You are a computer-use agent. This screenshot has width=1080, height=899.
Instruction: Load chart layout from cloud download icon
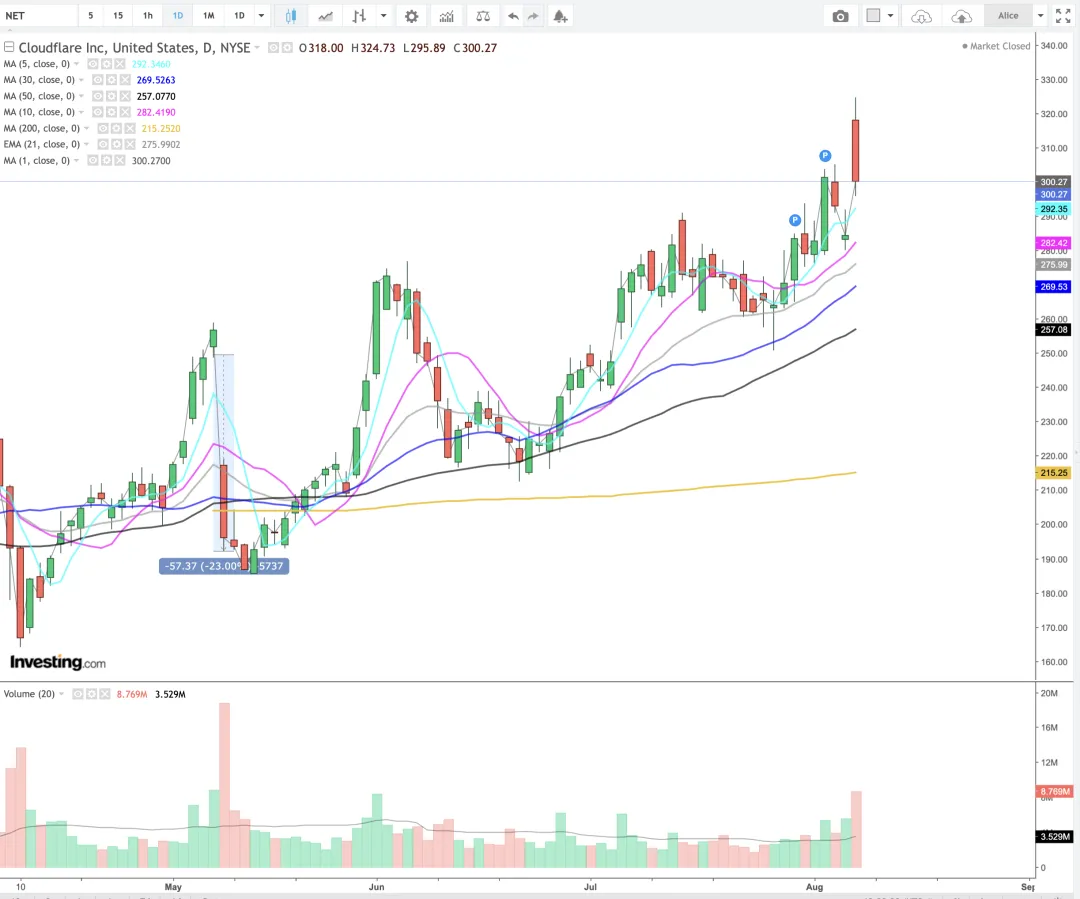(x=922, y=16)
